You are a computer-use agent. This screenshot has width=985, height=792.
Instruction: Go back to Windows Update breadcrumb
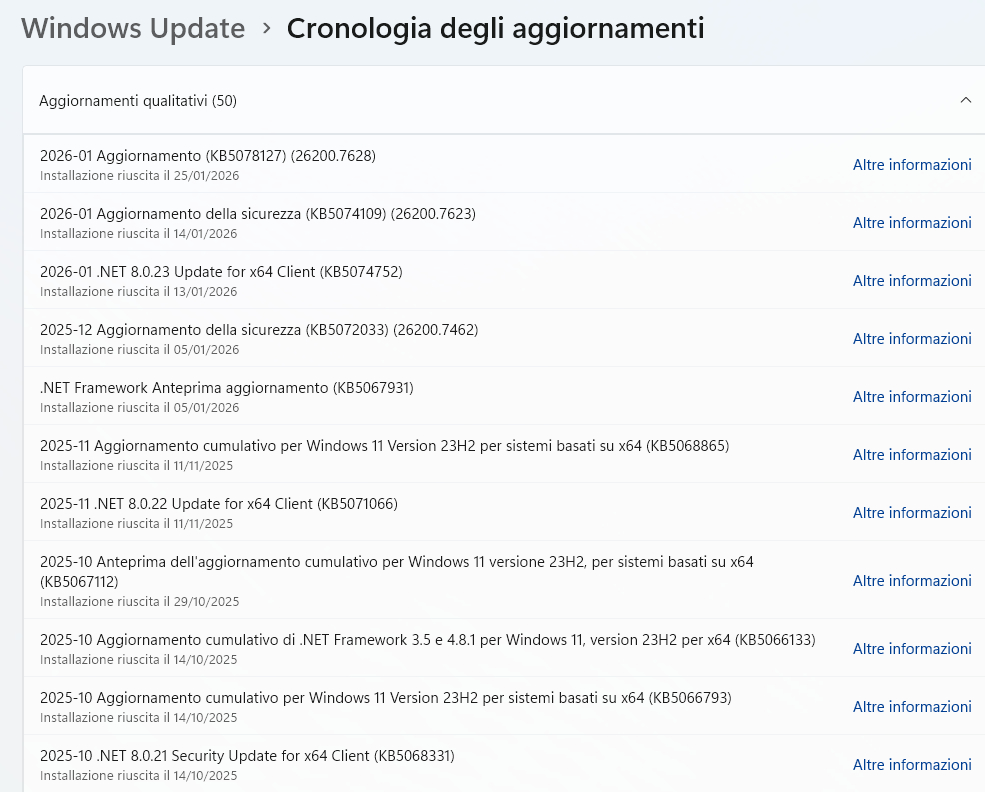tap(133, 29)
